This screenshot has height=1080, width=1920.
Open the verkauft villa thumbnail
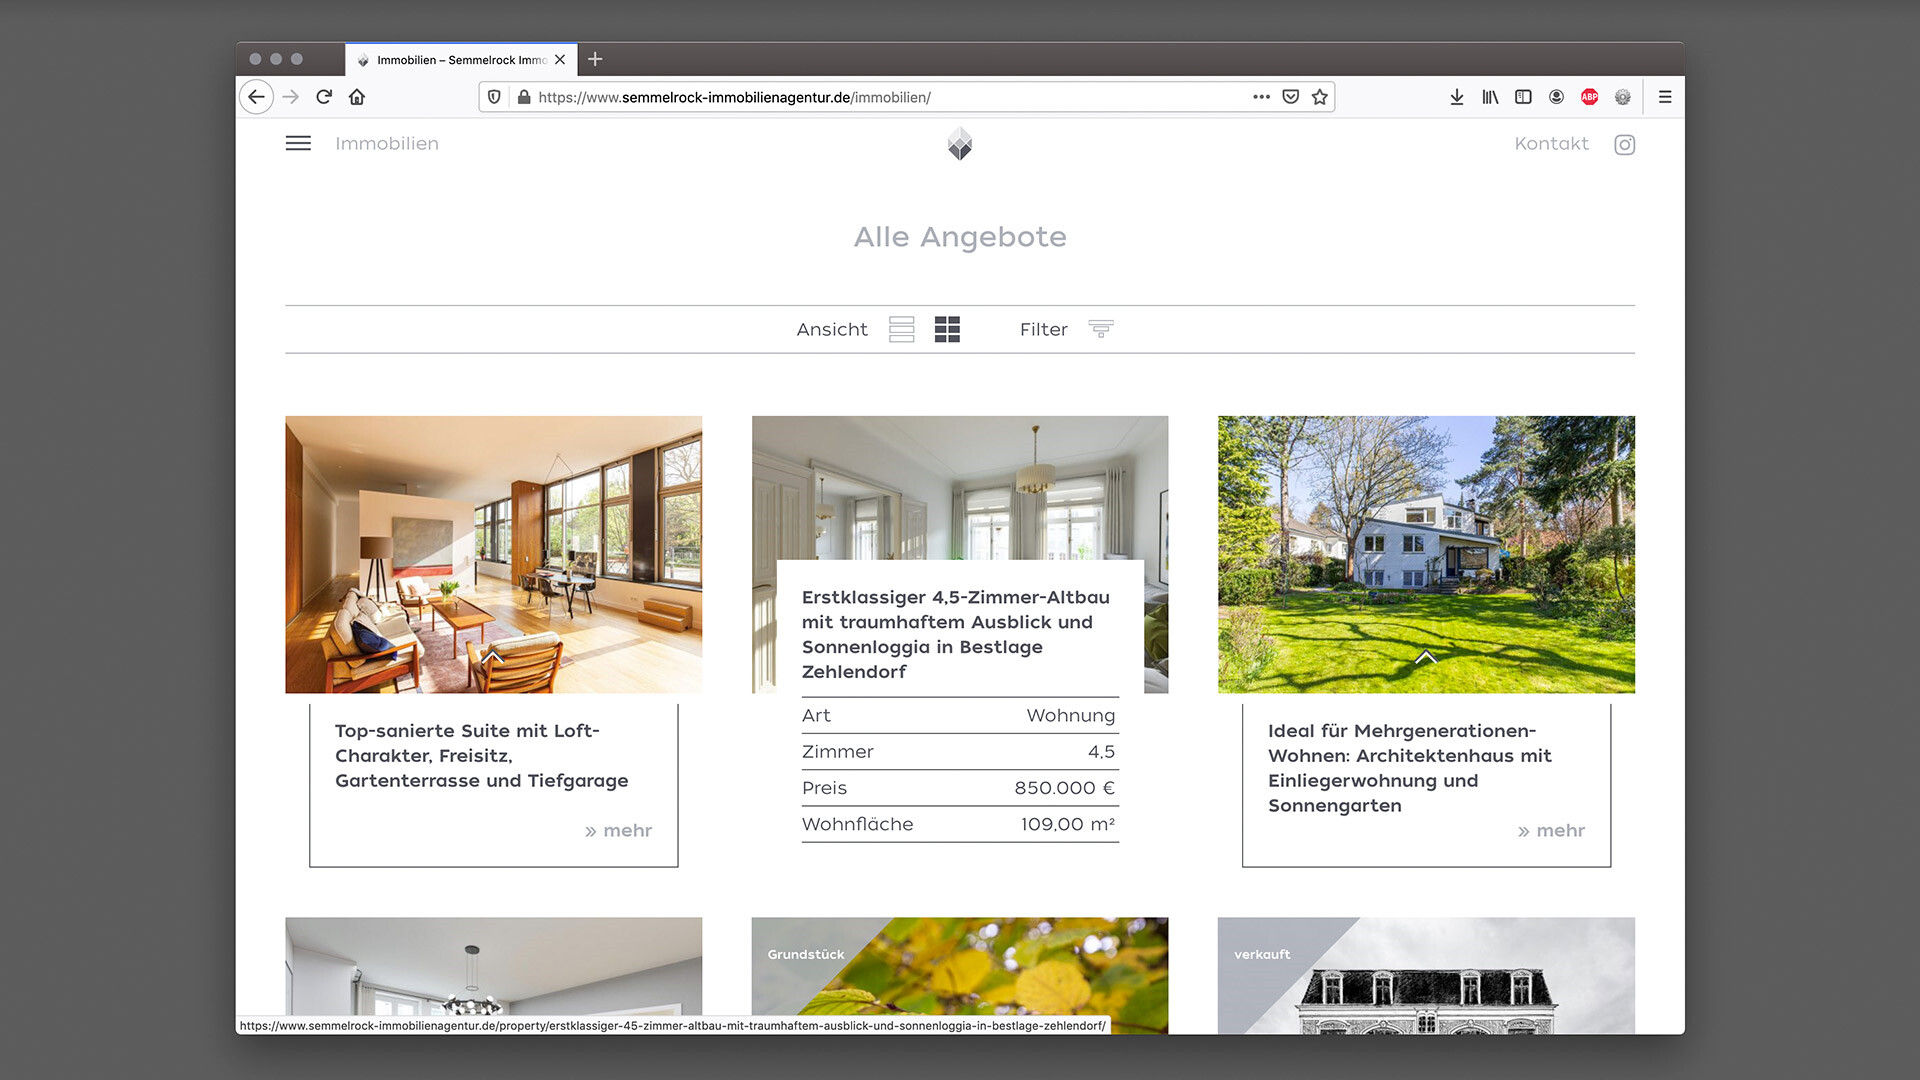[x=1426, y=975]
